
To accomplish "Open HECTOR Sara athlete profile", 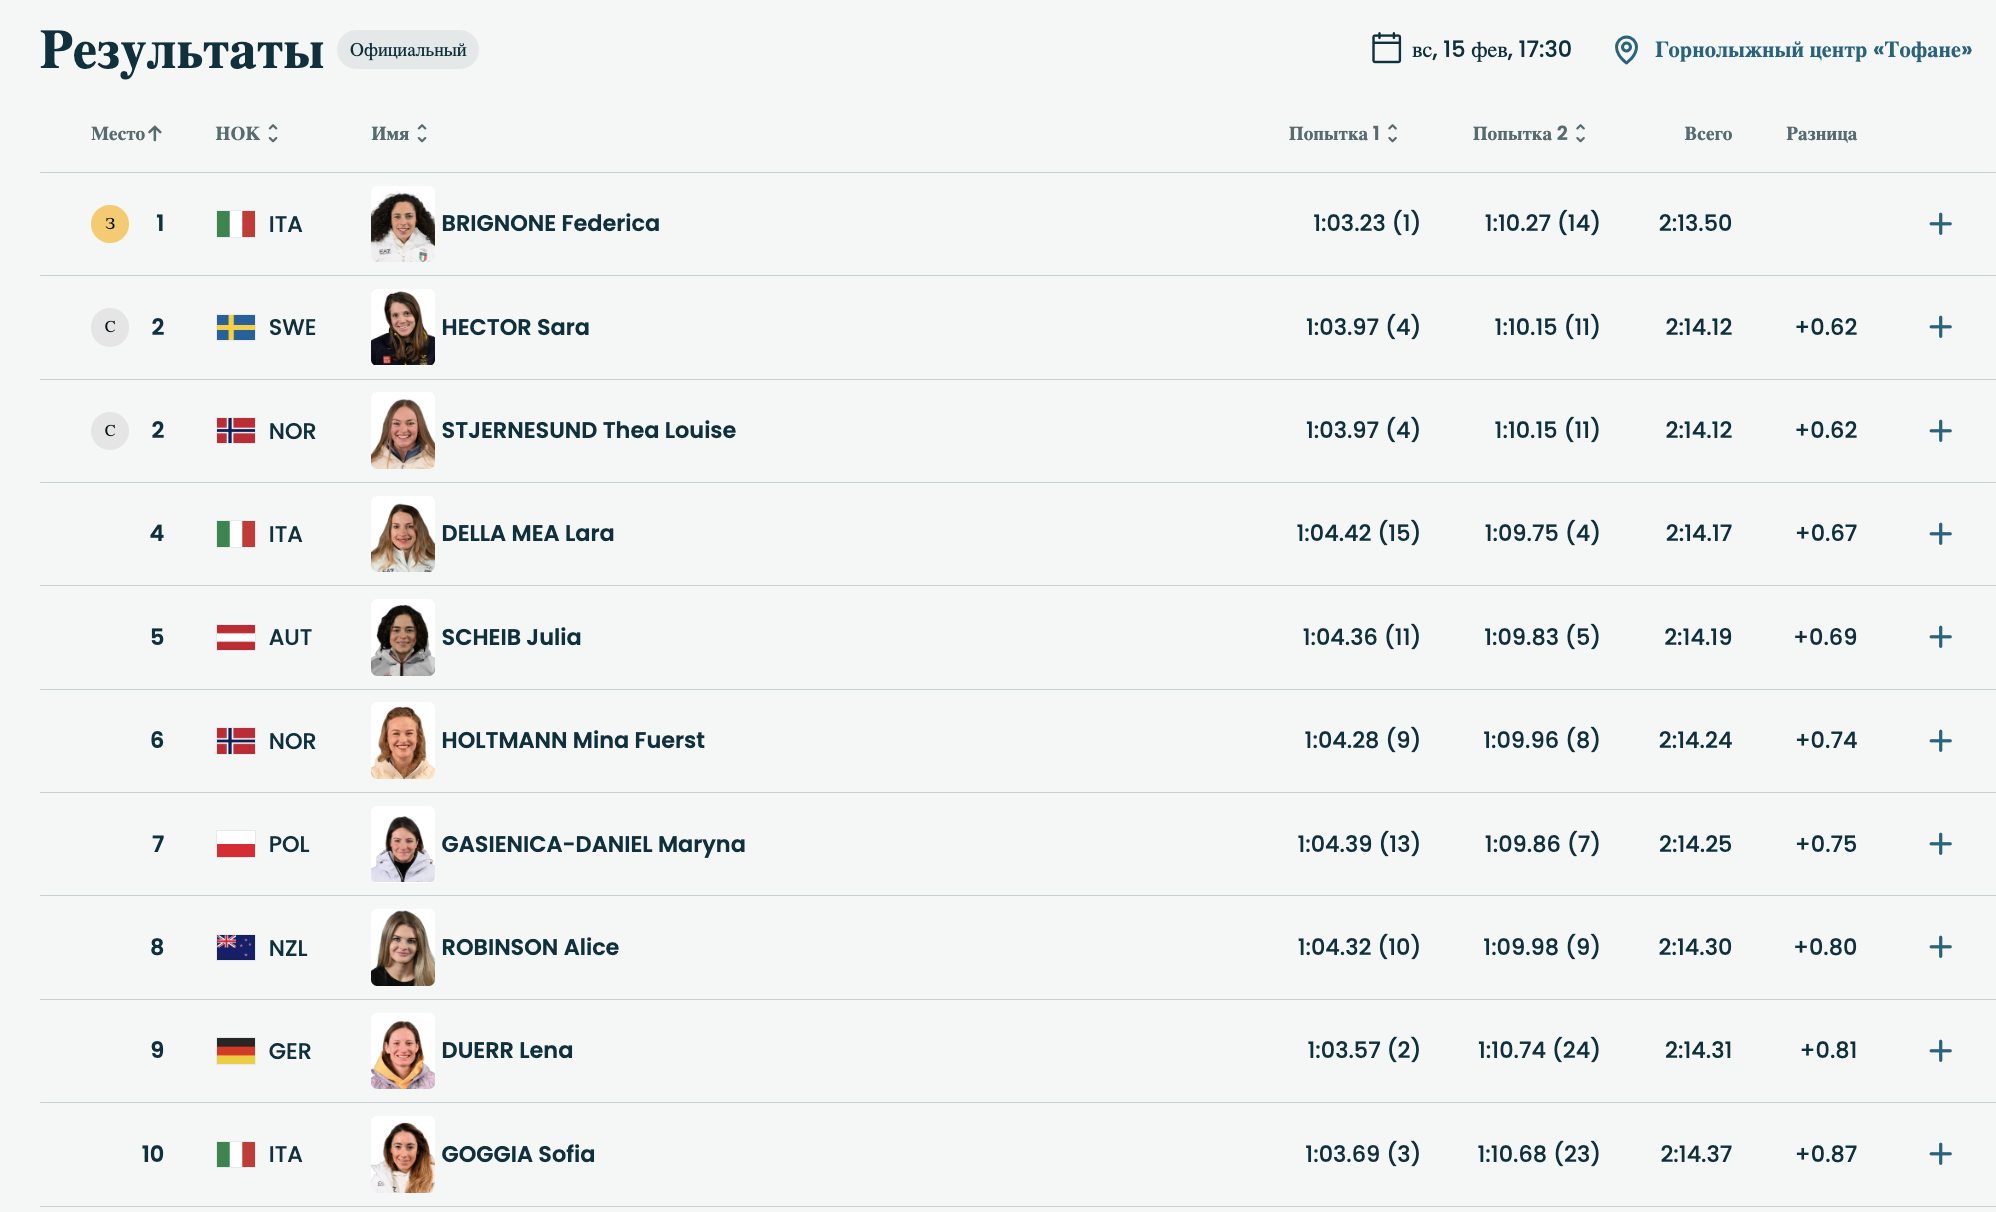I will [515, 327].
